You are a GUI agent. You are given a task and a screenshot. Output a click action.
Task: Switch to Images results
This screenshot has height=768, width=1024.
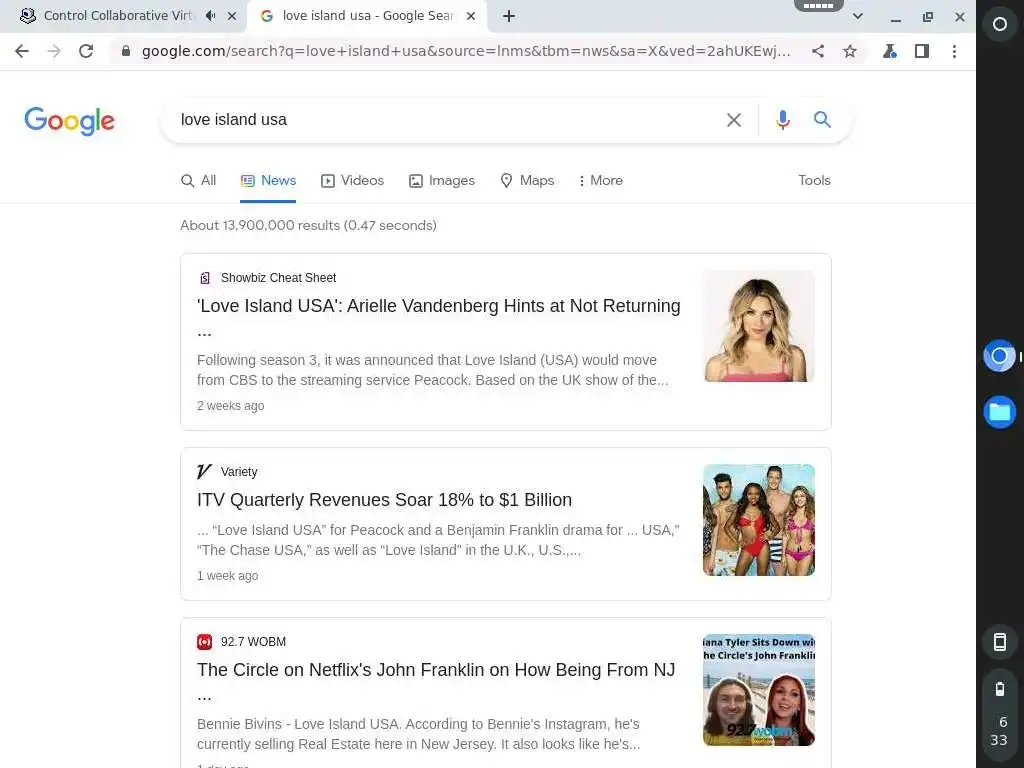[441, 180]
